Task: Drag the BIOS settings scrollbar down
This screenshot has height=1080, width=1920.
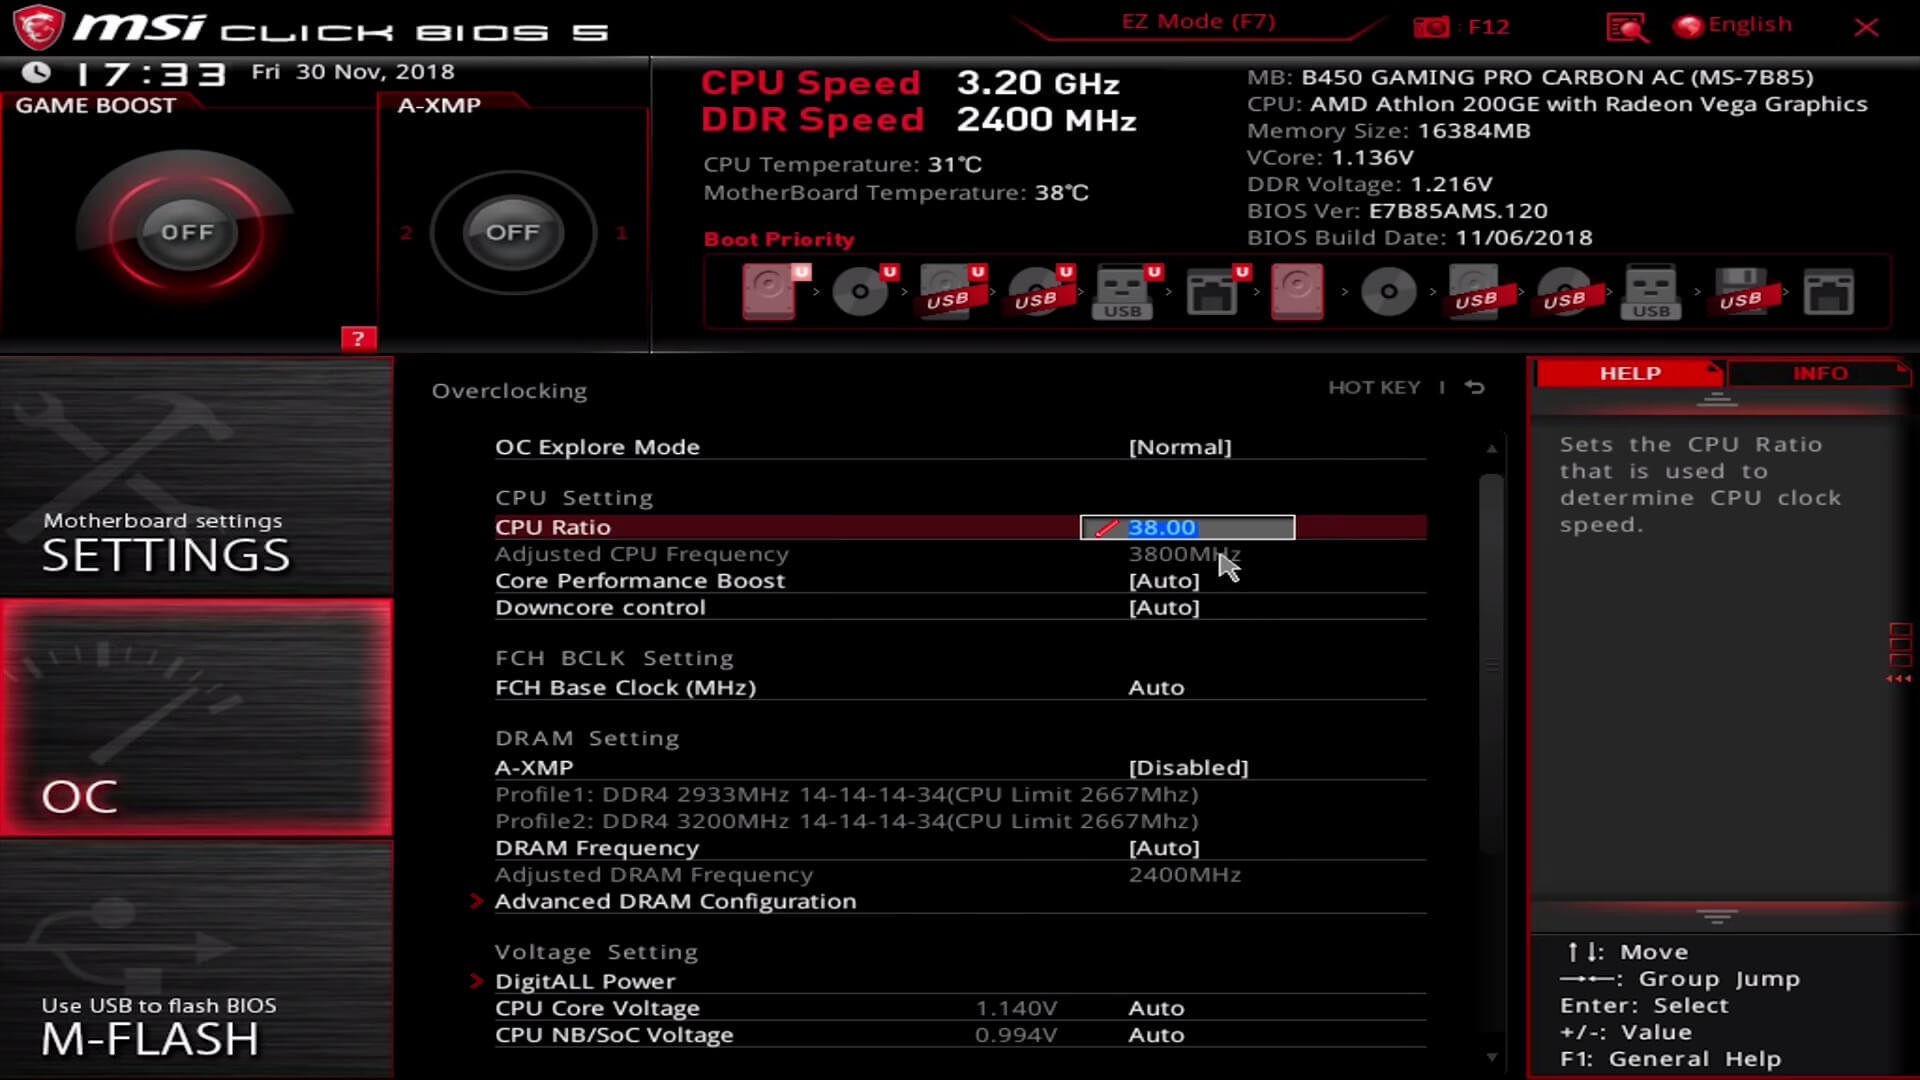Action: 1491,1055
